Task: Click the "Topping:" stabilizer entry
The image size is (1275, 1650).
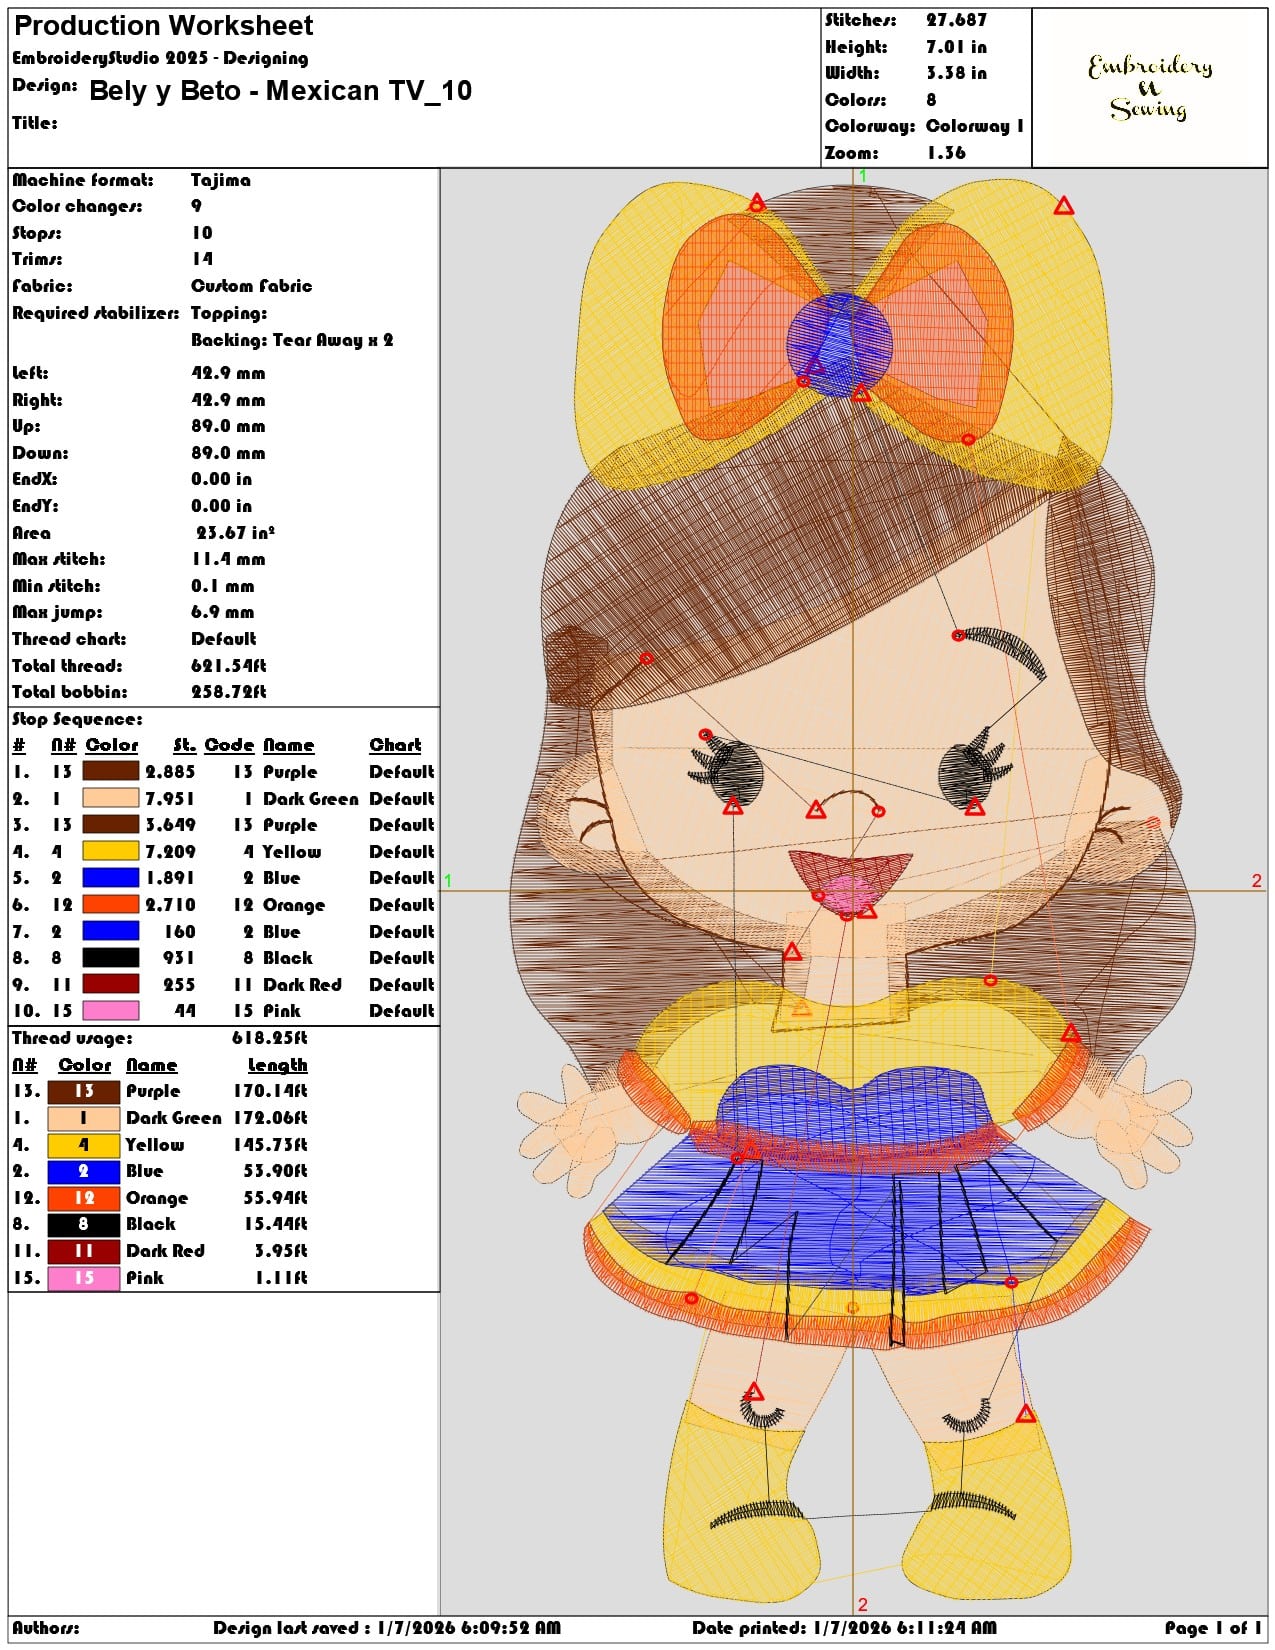Action: [x=229, y=313]
